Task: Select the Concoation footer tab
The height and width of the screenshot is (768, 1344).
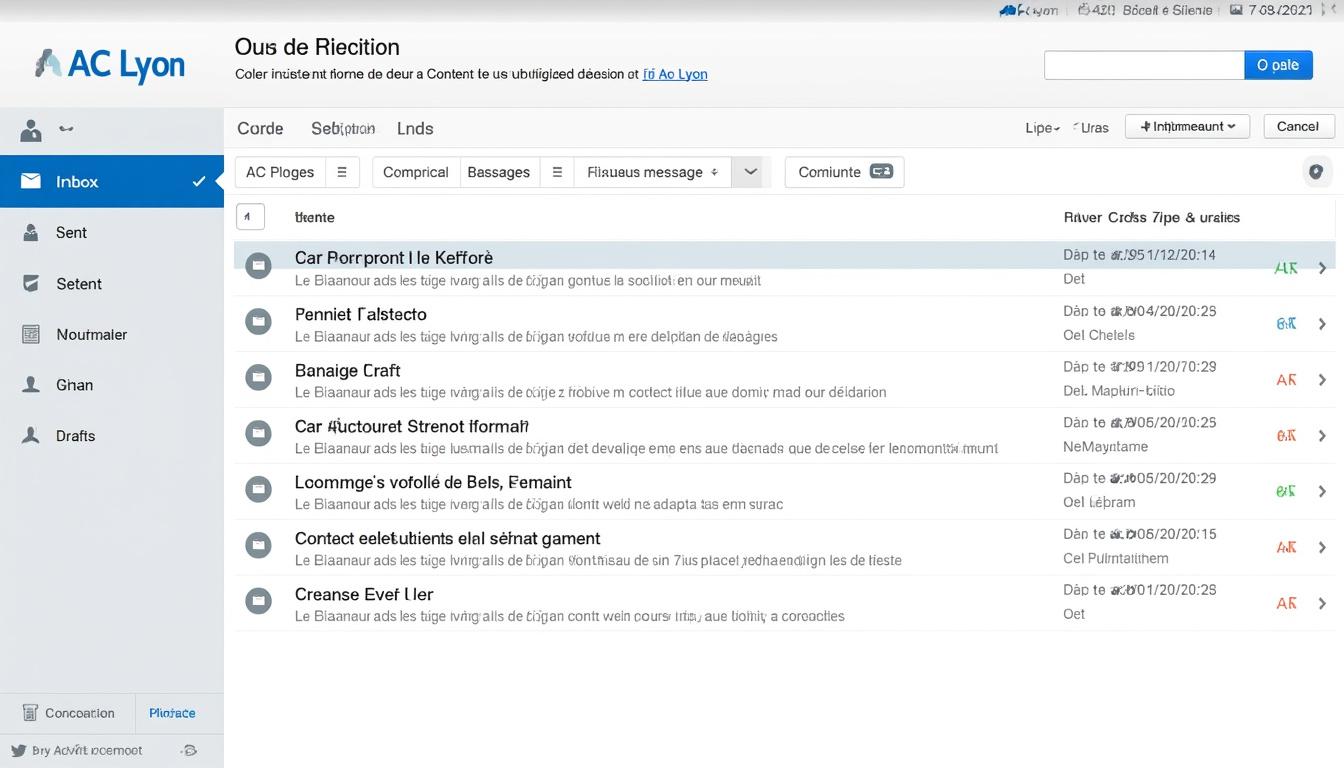Action: 67,713
